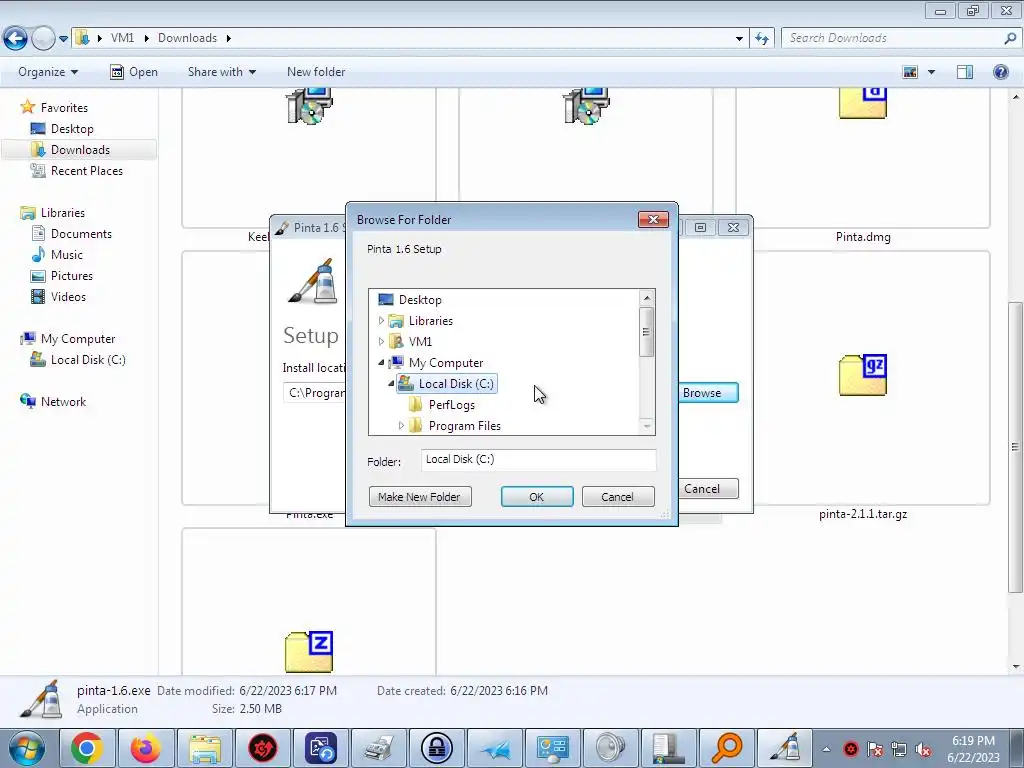Click Make New Folder button
Viewport: 1024px width, 768px height.
tap(419, 496)
